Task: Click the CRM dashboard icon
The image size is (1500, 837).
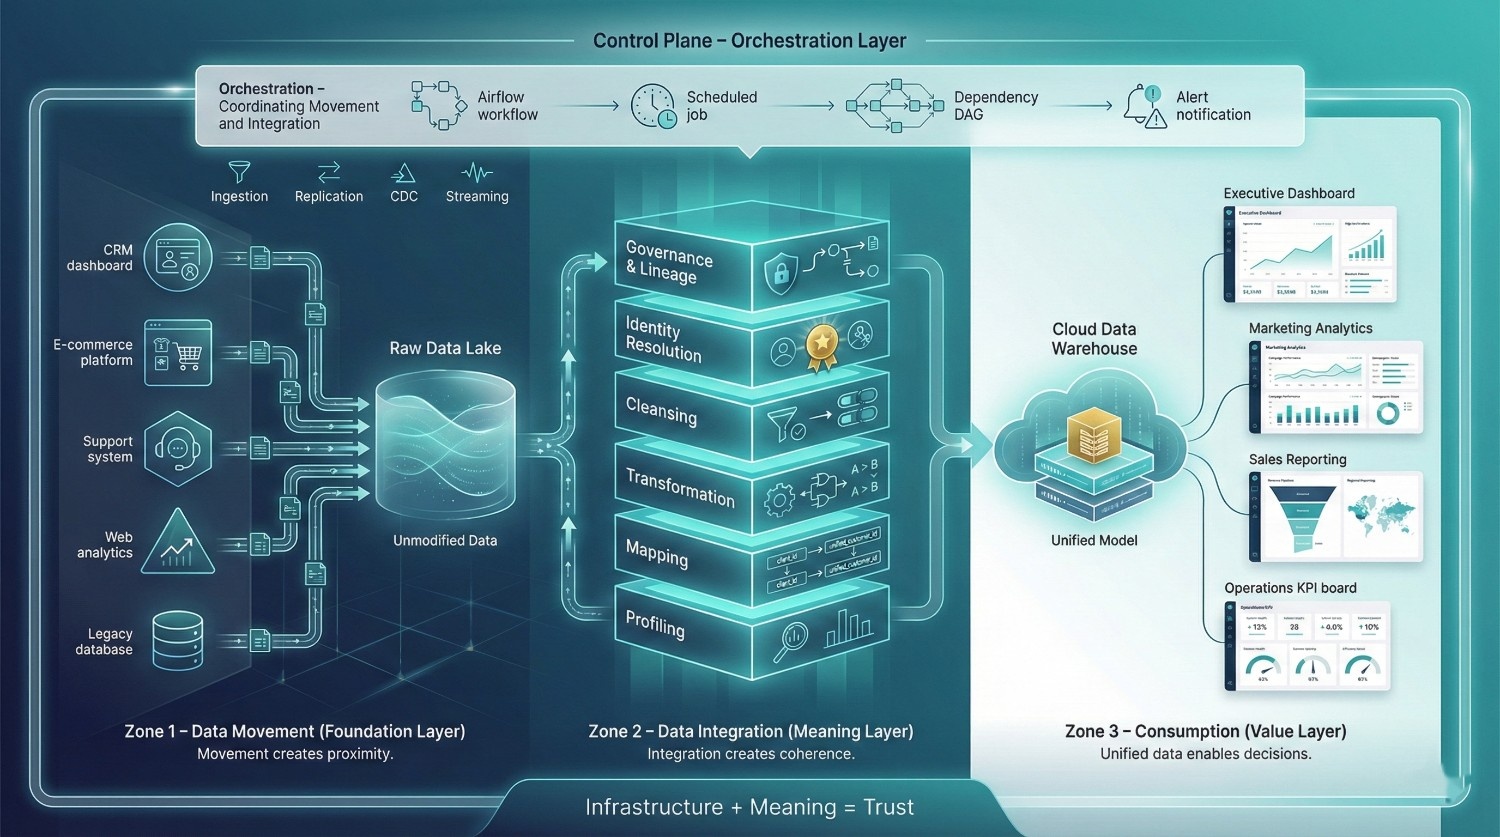Action: click(x=178, y=257)
